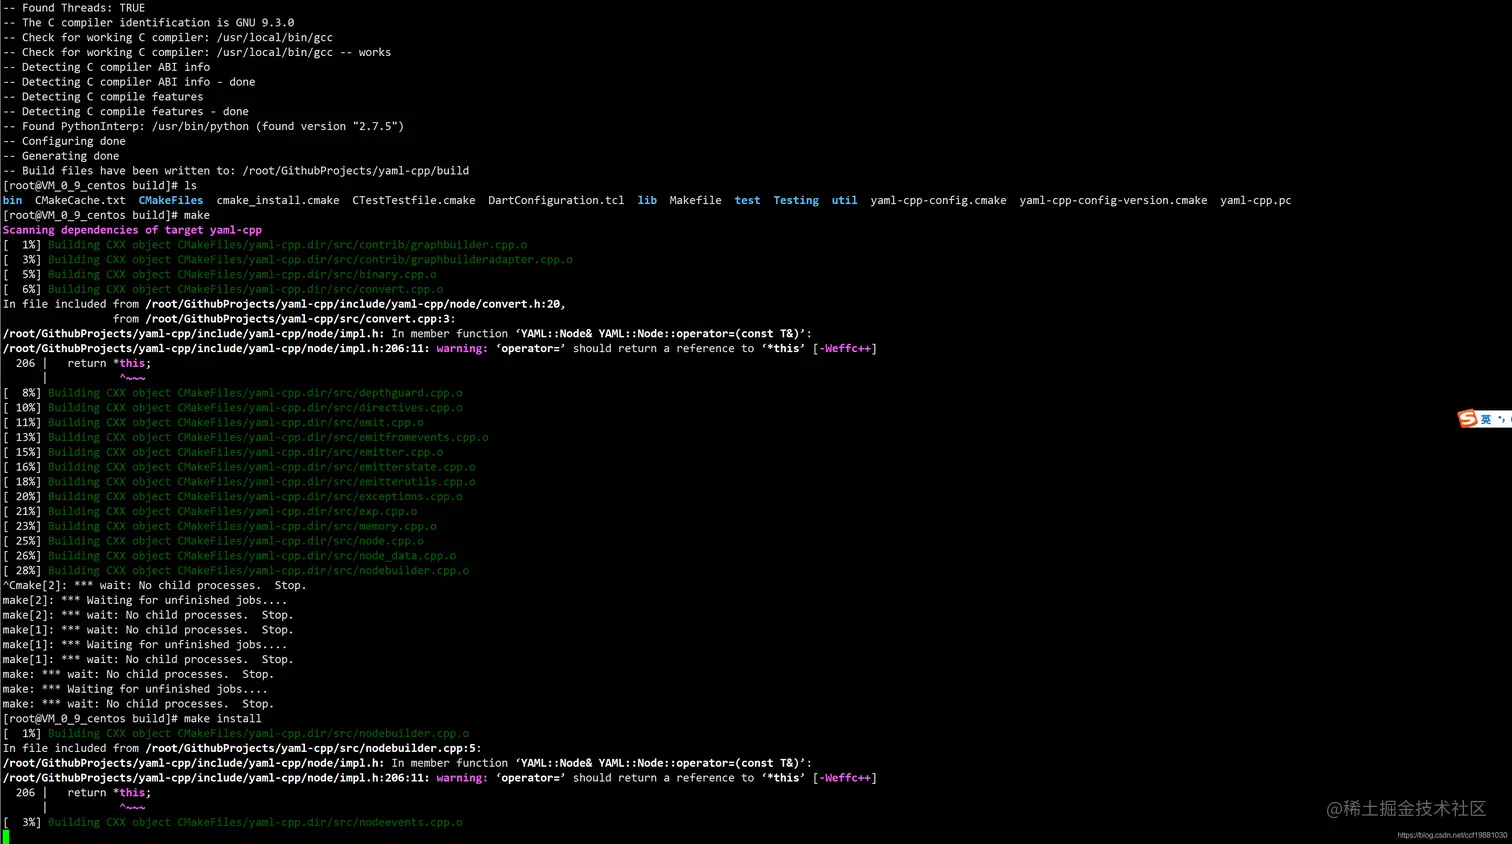
Task: Toggle the Sogou English language indicator
Action: [x=1486, y=420]
